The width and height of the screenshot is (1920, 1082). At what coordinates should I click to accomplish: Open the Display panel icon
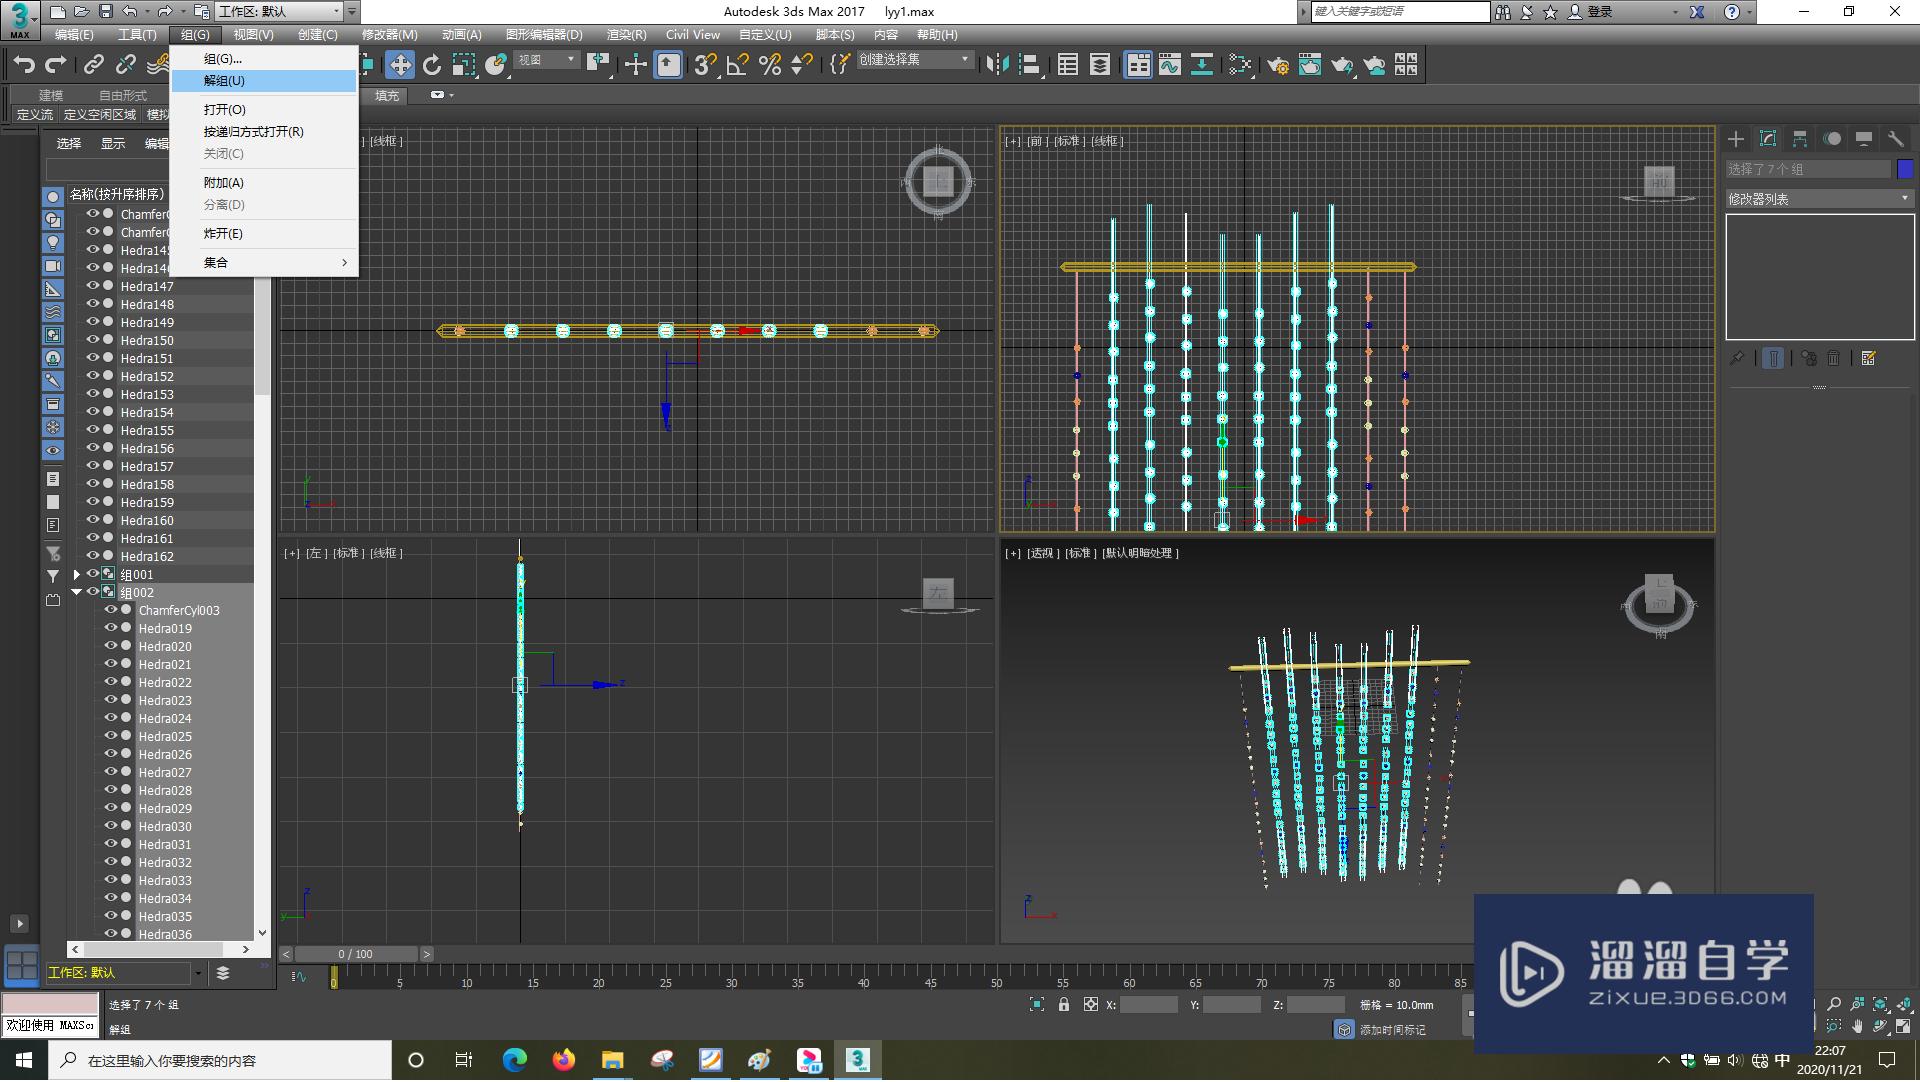tap(1864, 139)
